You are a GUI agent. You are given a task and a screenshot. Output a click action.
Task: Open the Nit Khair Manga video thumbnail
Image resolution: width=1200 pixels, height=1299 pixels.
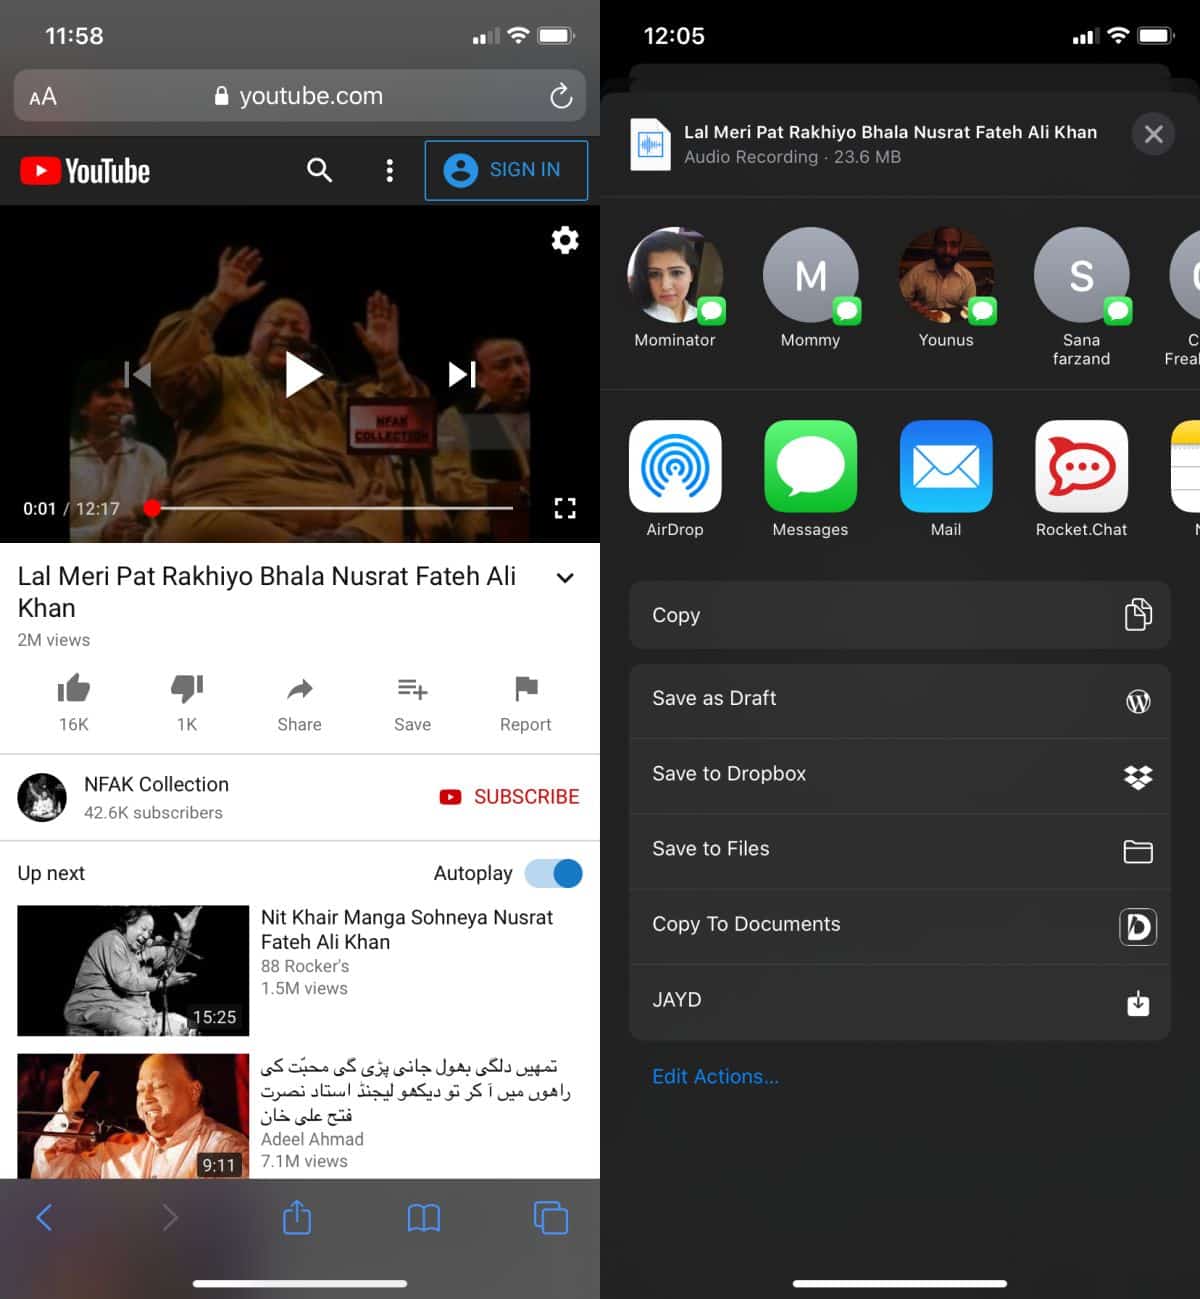[x=132, y=970]
